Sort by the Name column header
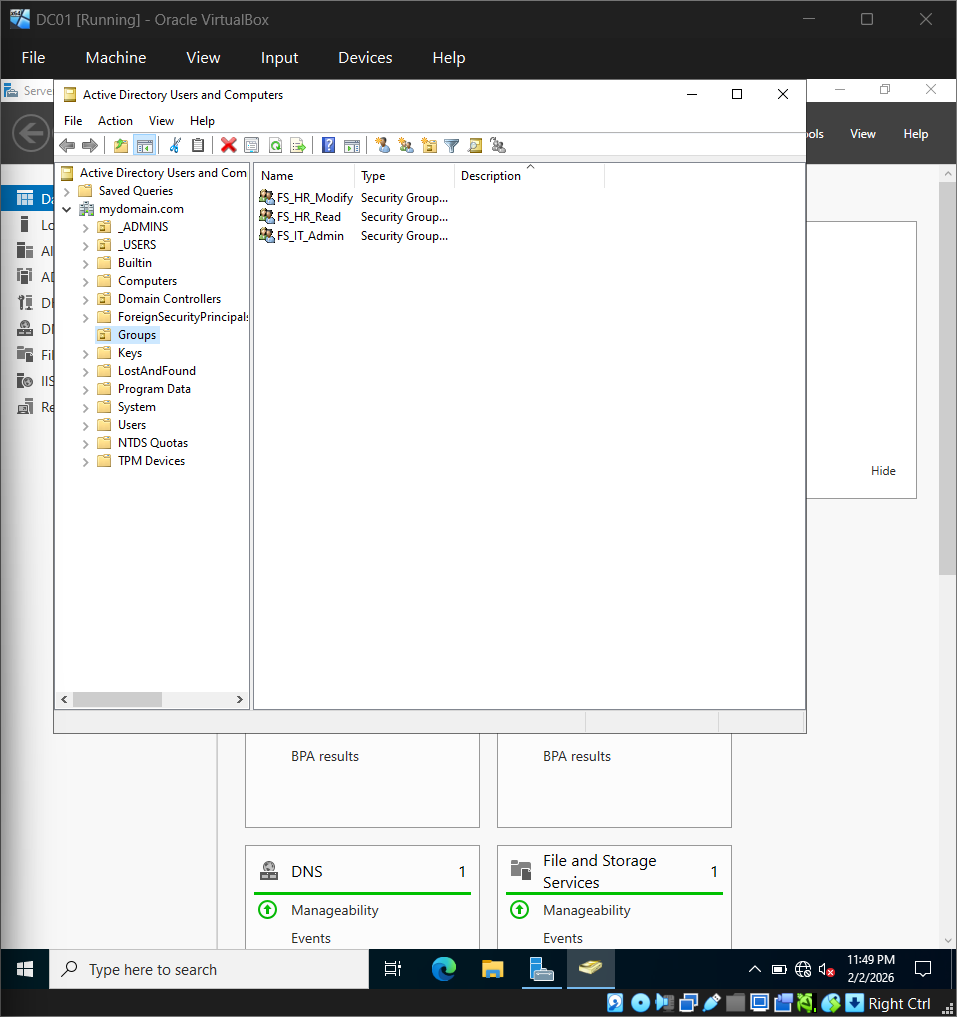 click(304, 176)
